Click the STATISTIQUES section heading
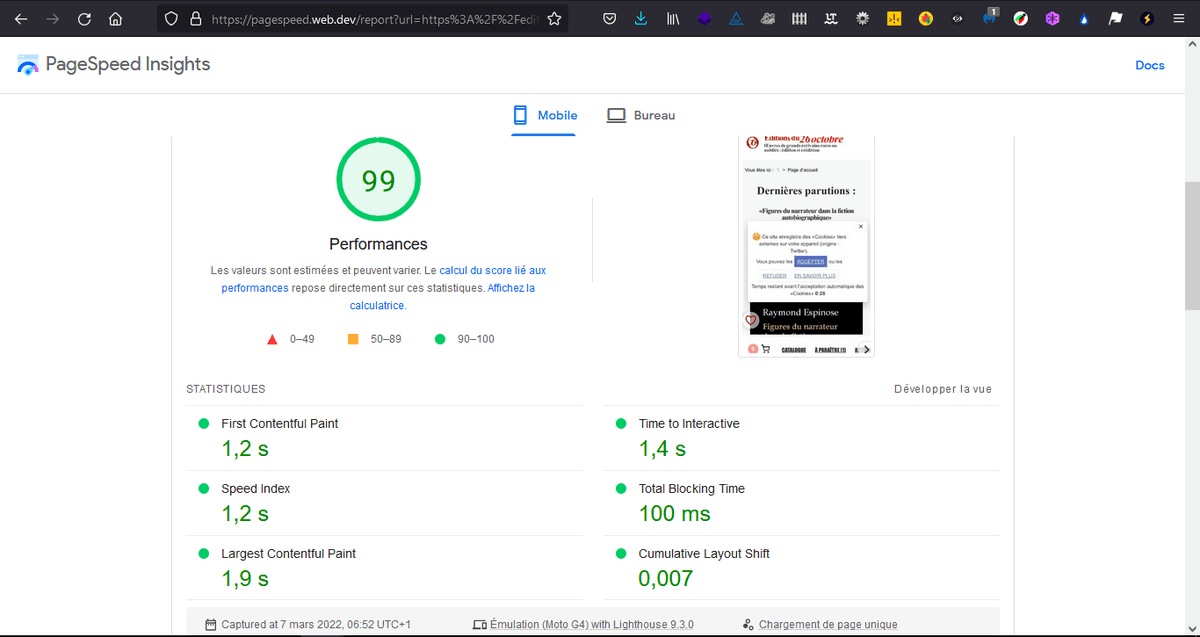Screen dimensions: 1200x637 pos(226,389)
